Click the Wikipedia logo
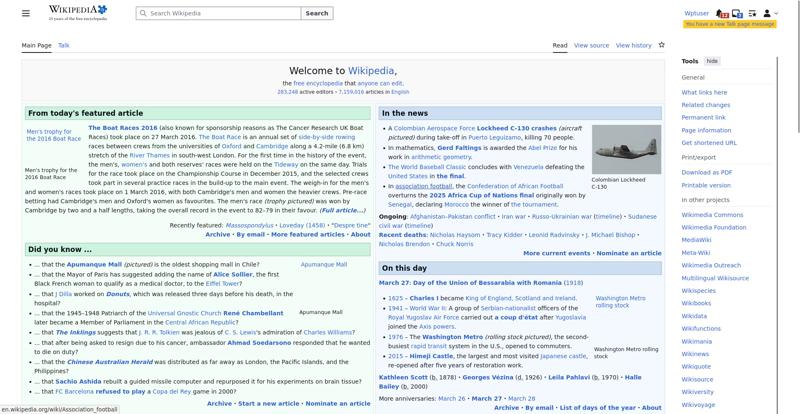 [x=77, y=13]
